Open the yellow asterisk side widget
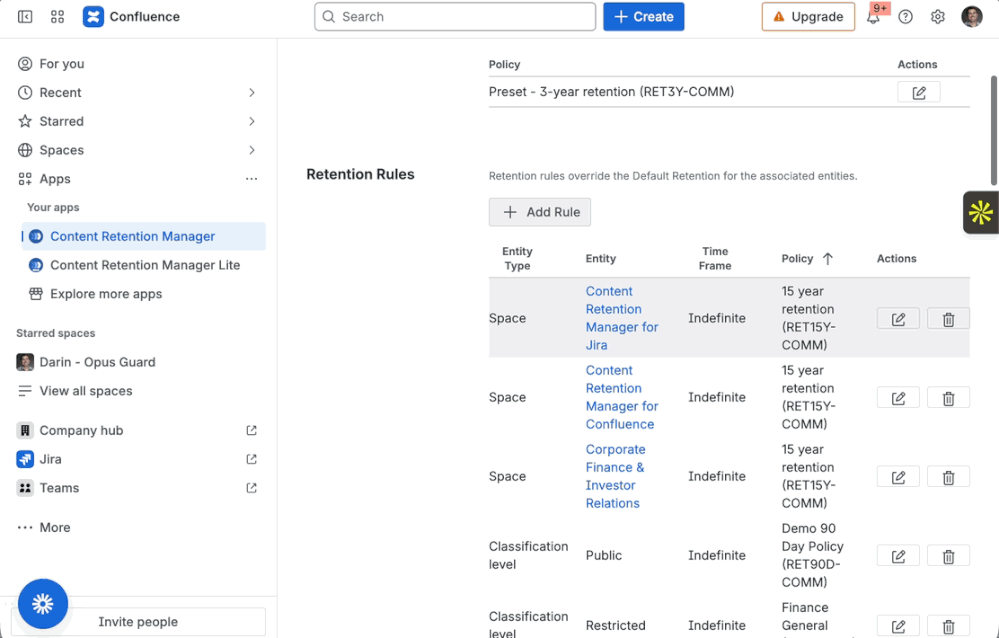The height and width of the screenshot is (638, 999). click(981, 212)
